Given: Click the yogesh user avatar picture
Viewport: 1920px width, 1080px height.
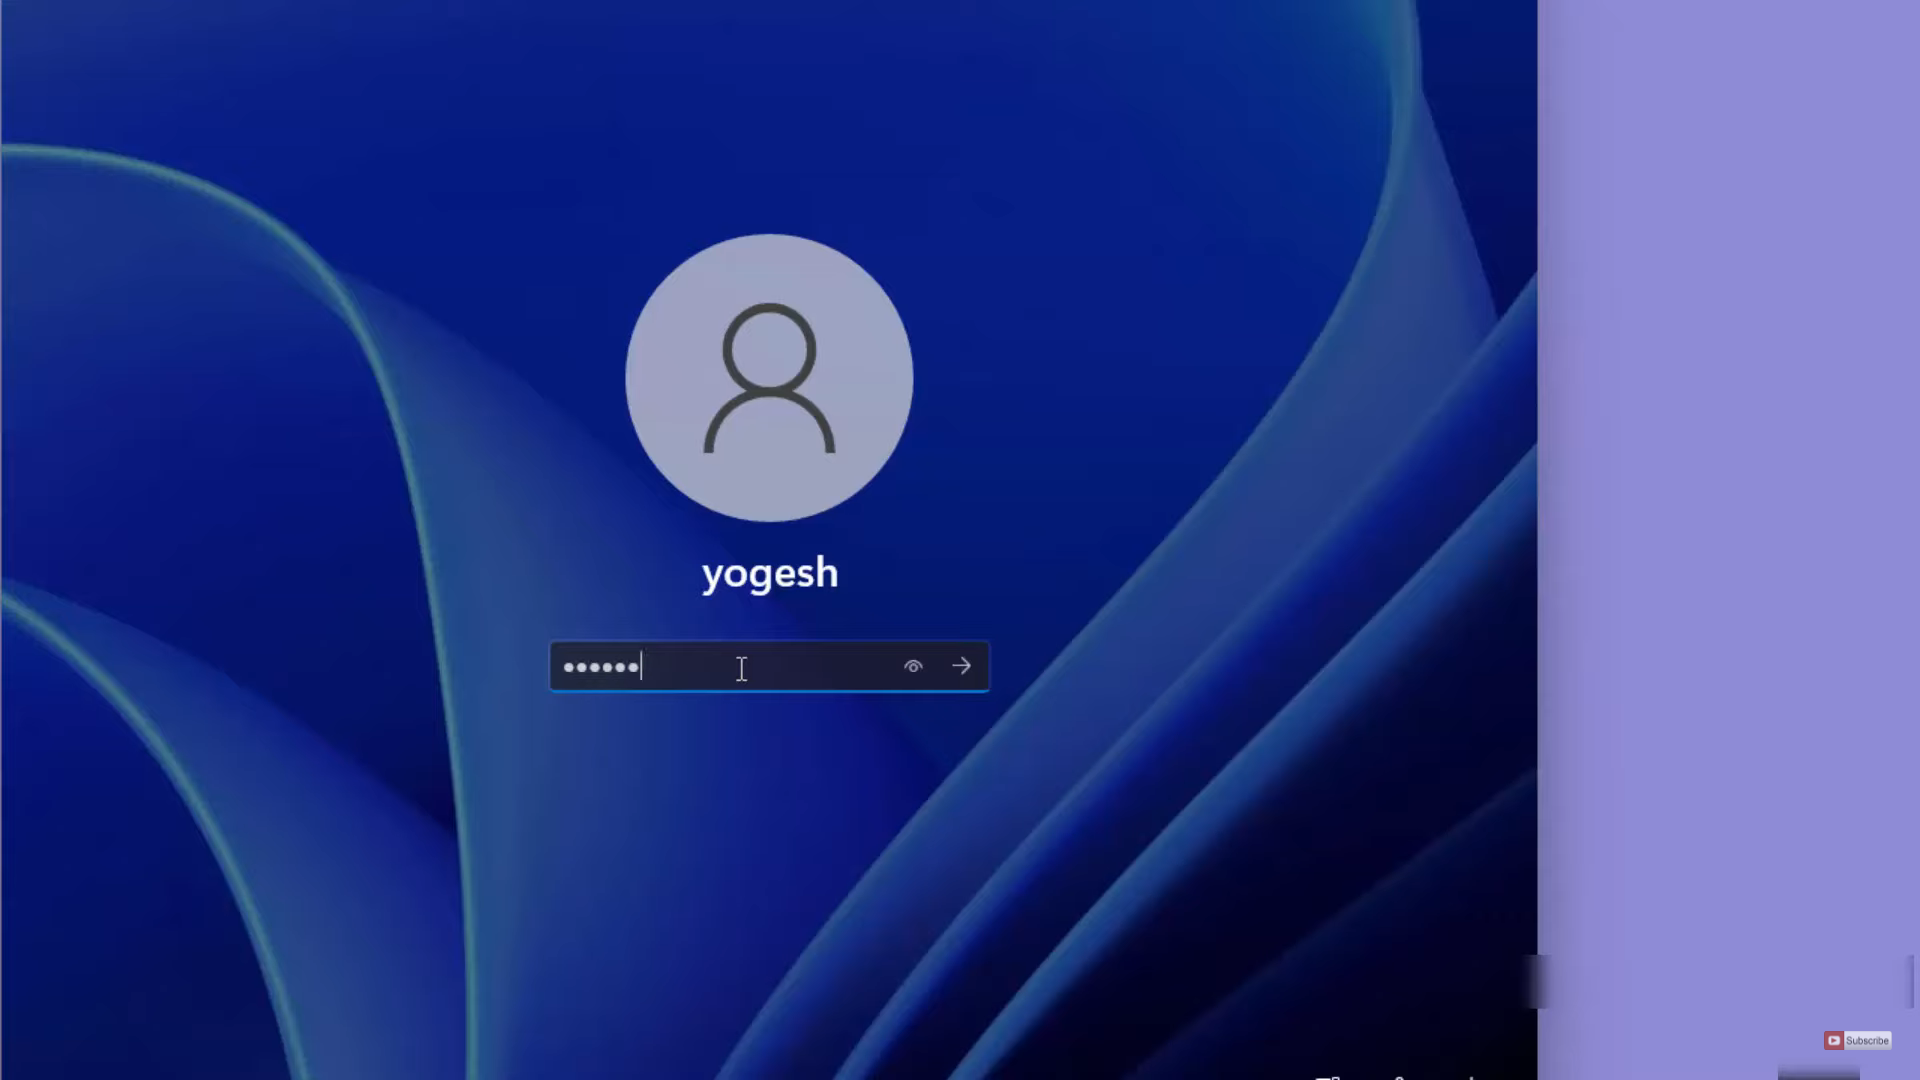Looking at the screenshot, I should [769, 378].
